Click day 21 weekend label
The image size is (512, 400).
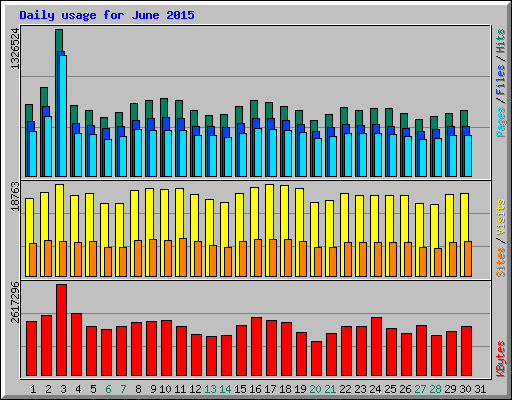click(x=330, y=389)
